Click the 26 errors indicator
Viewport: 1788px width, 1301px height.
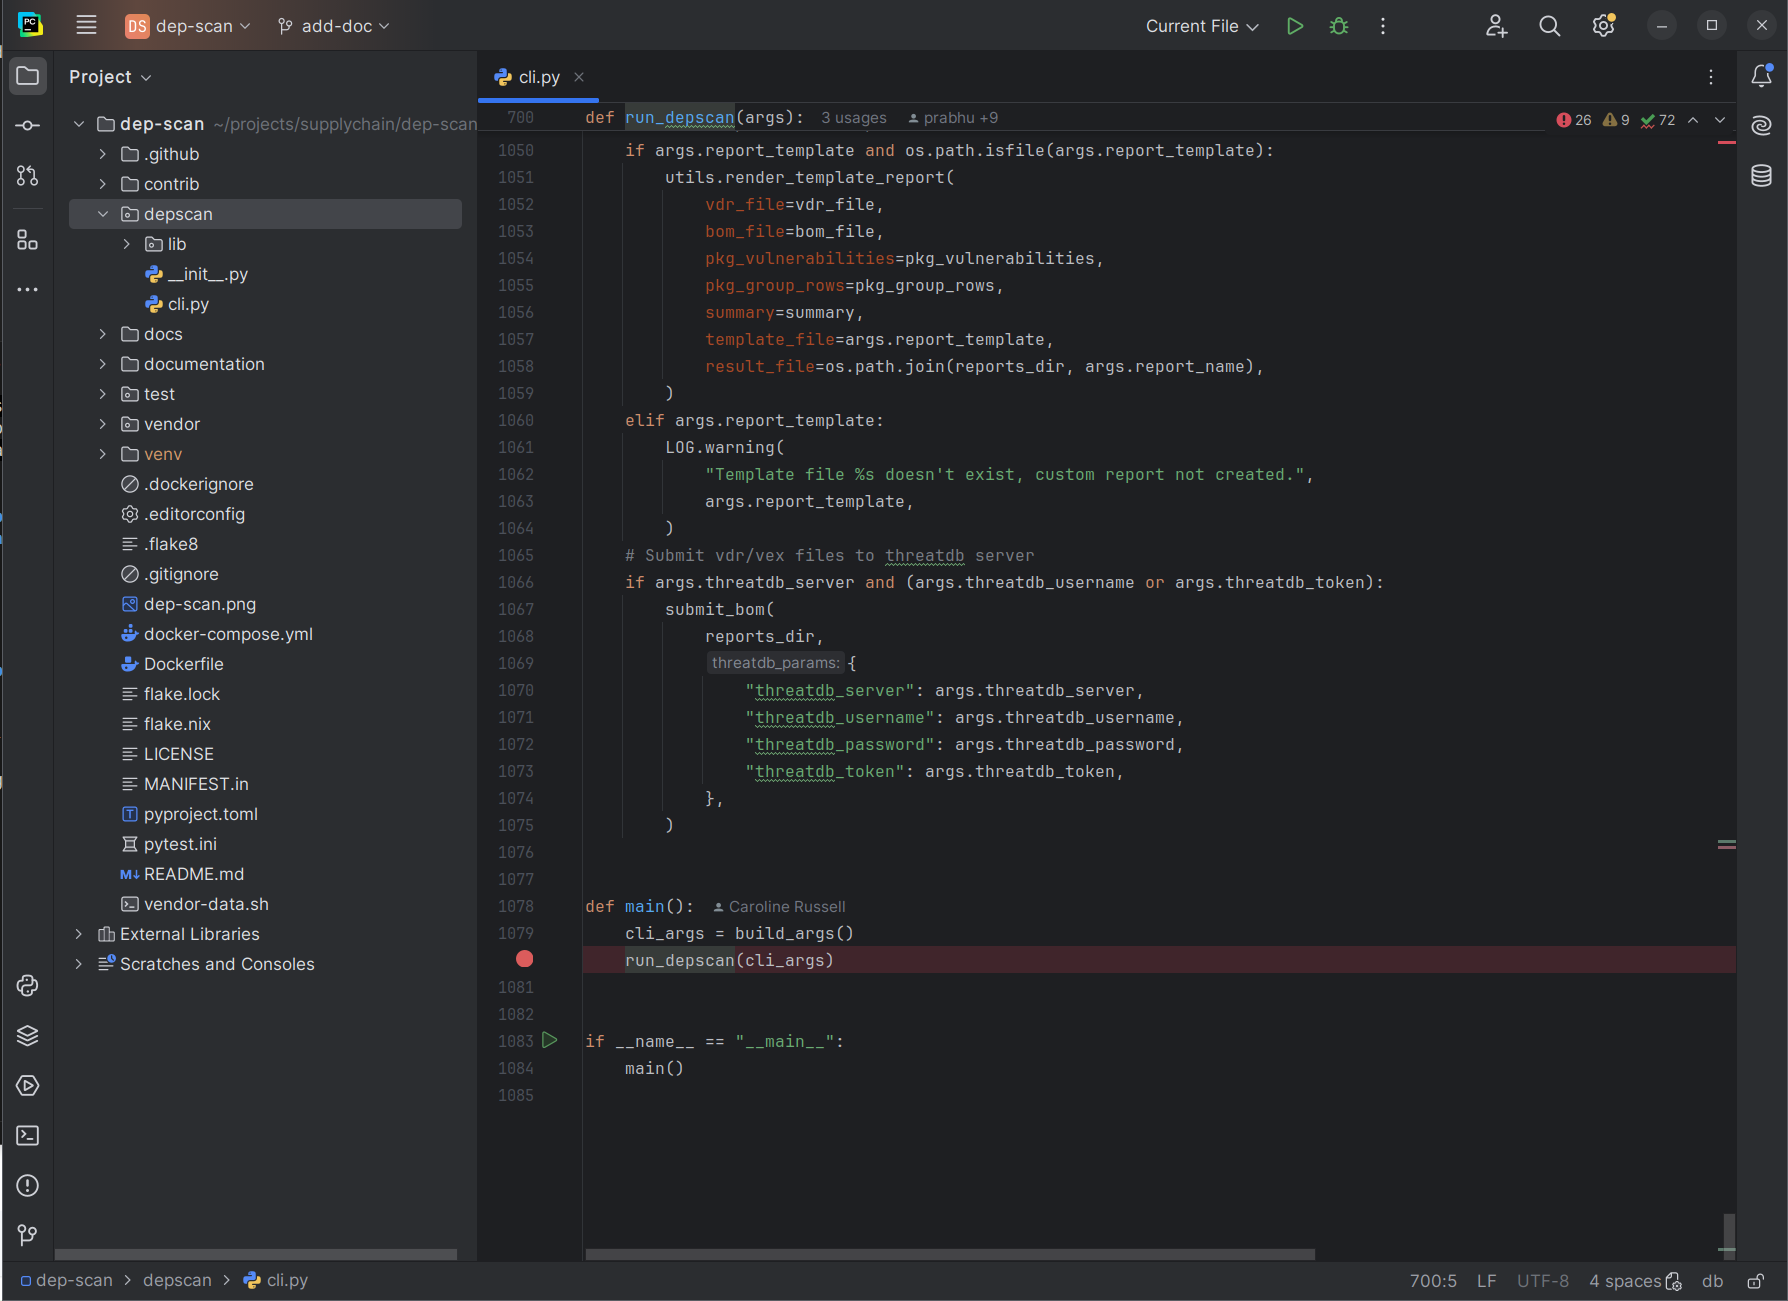[x=1574, y=120]
